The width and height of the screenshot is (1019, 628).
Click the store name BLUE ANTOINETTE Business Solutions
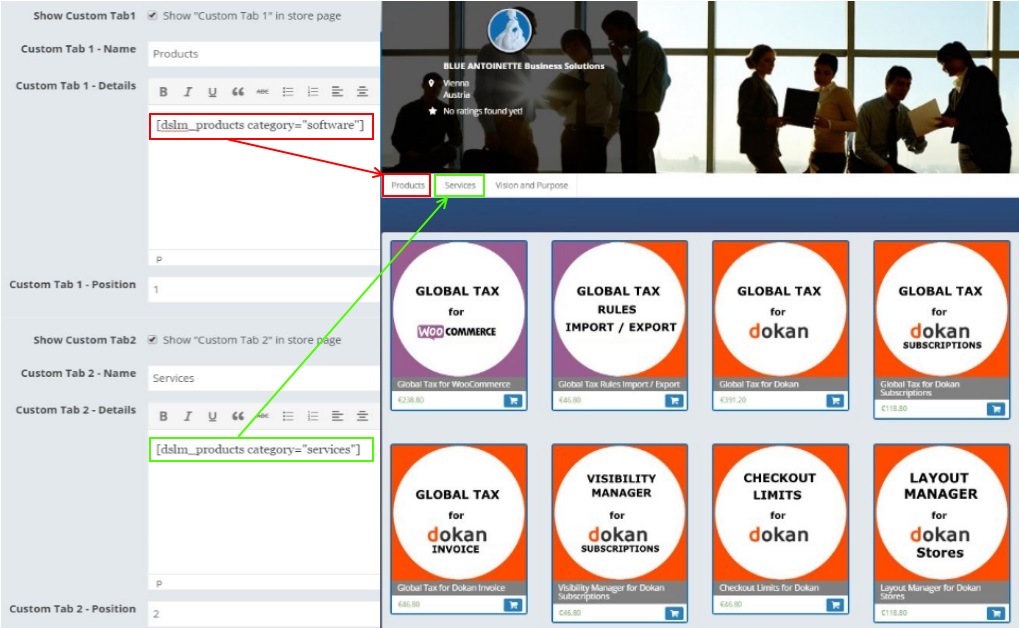(x=524, y=66)
